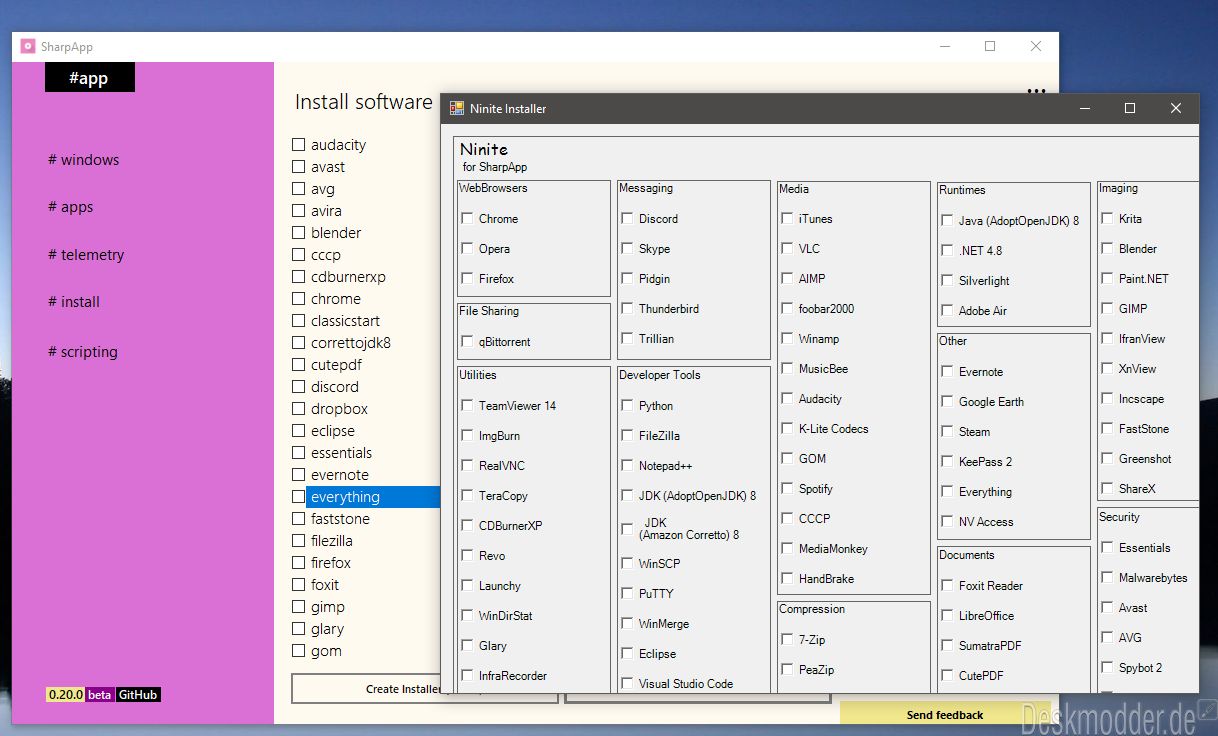Tick the WinDirStat checkbox
1218x736 pixels.
tap(467, 616)
